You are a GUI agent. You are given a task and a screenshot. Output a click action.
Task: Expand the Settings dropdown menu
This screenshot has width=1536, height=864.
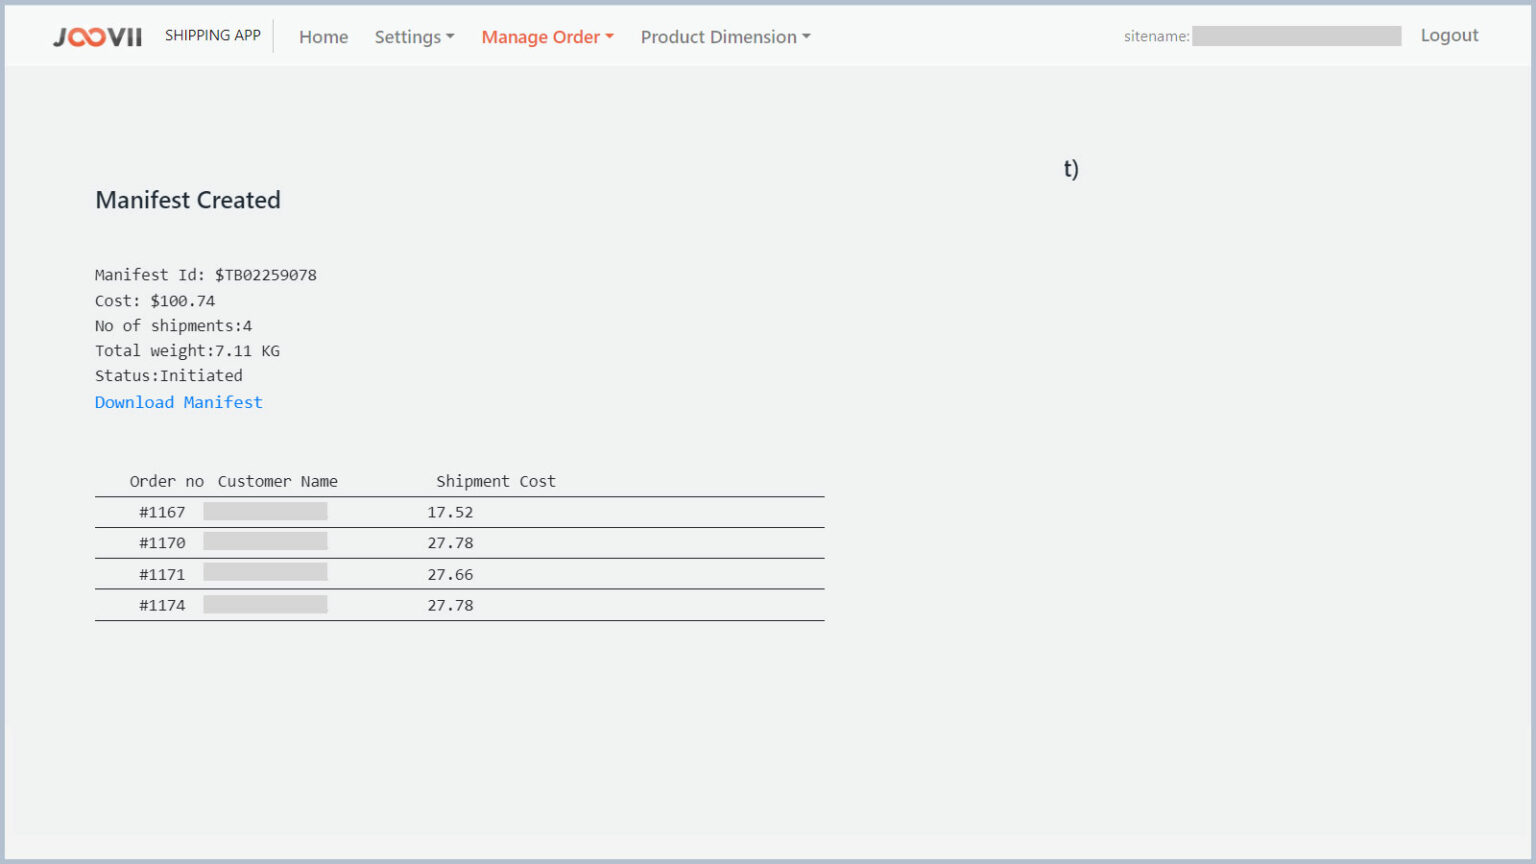[x=414, y=37]
